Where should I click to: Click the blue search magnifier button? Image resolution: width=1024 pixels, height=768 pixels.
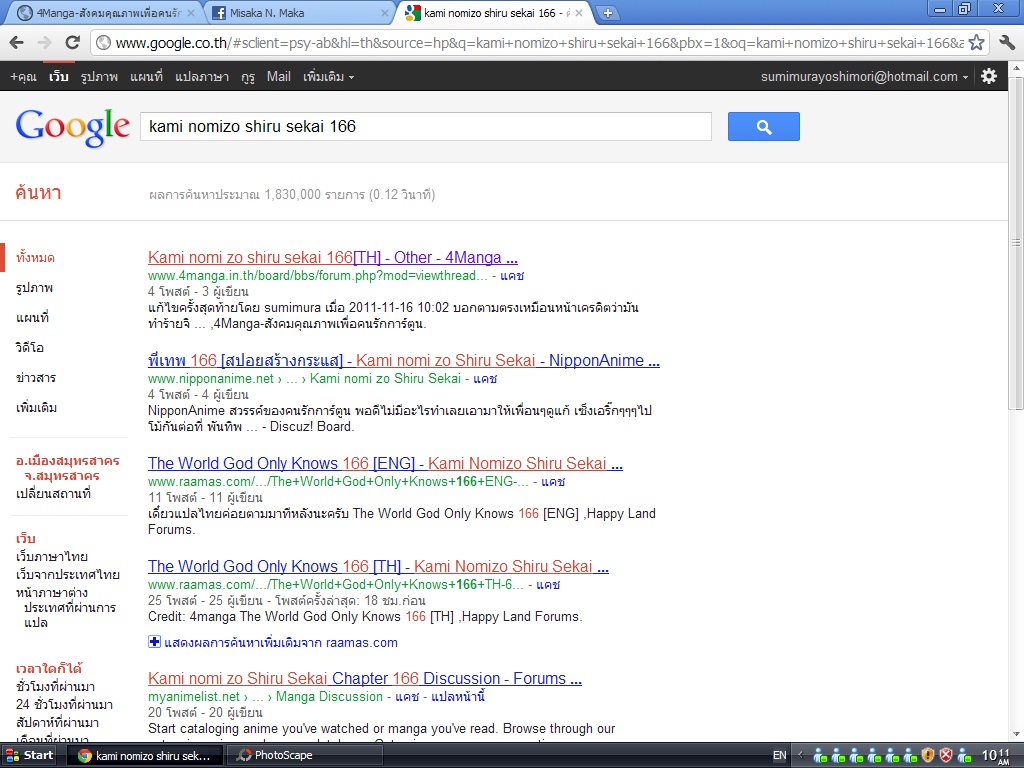(x=763, y=127)
